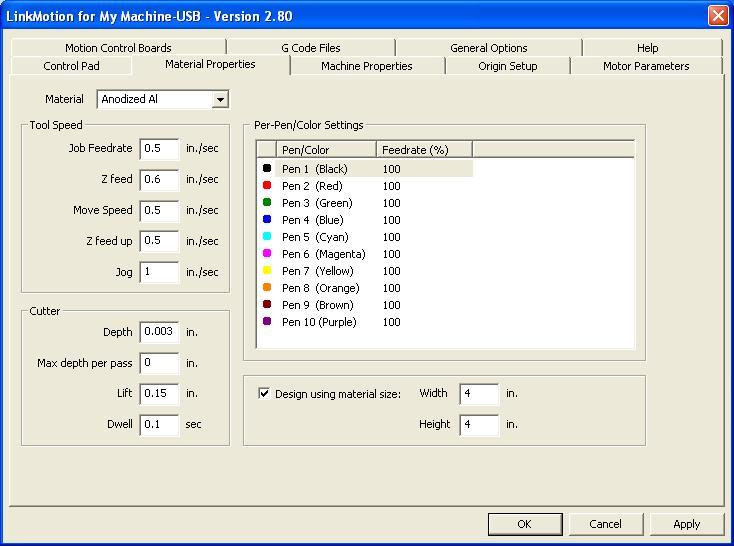Select the Pen 3 (Green) row
The image size is (734, 546).
tap(365, 203)
